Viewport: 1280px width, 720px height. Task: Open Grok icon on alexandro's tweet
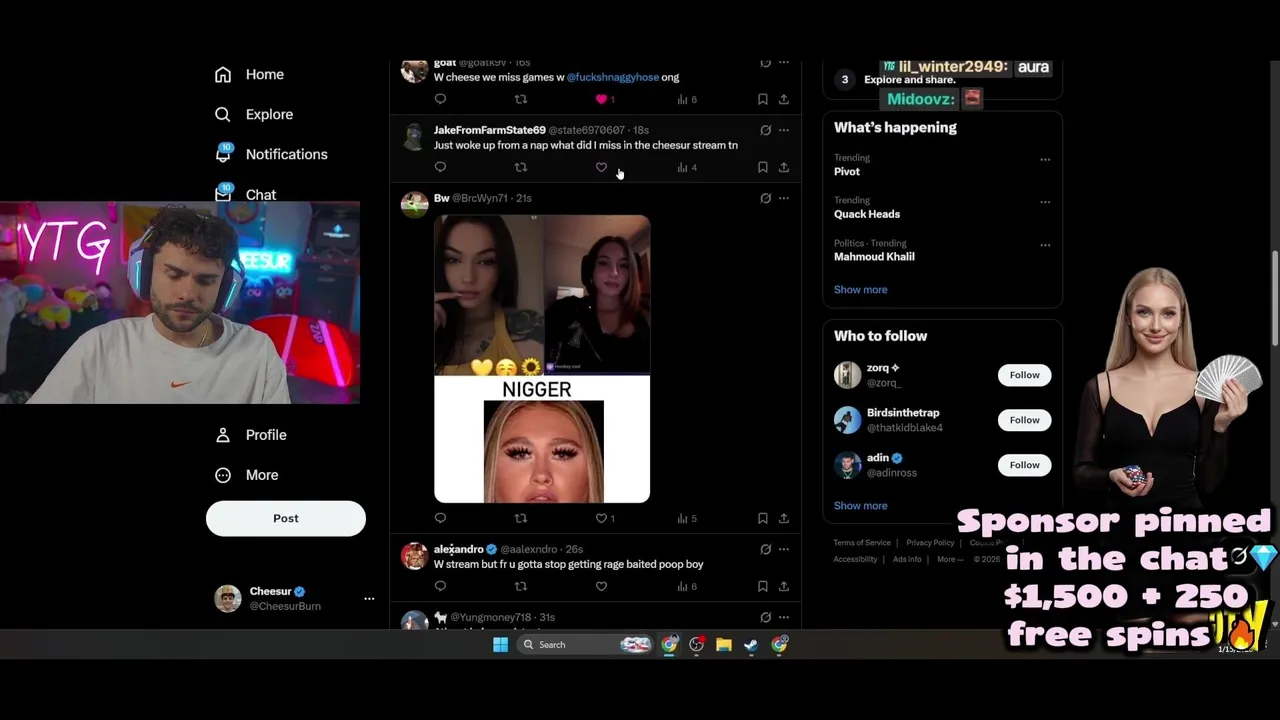(765, 549)
